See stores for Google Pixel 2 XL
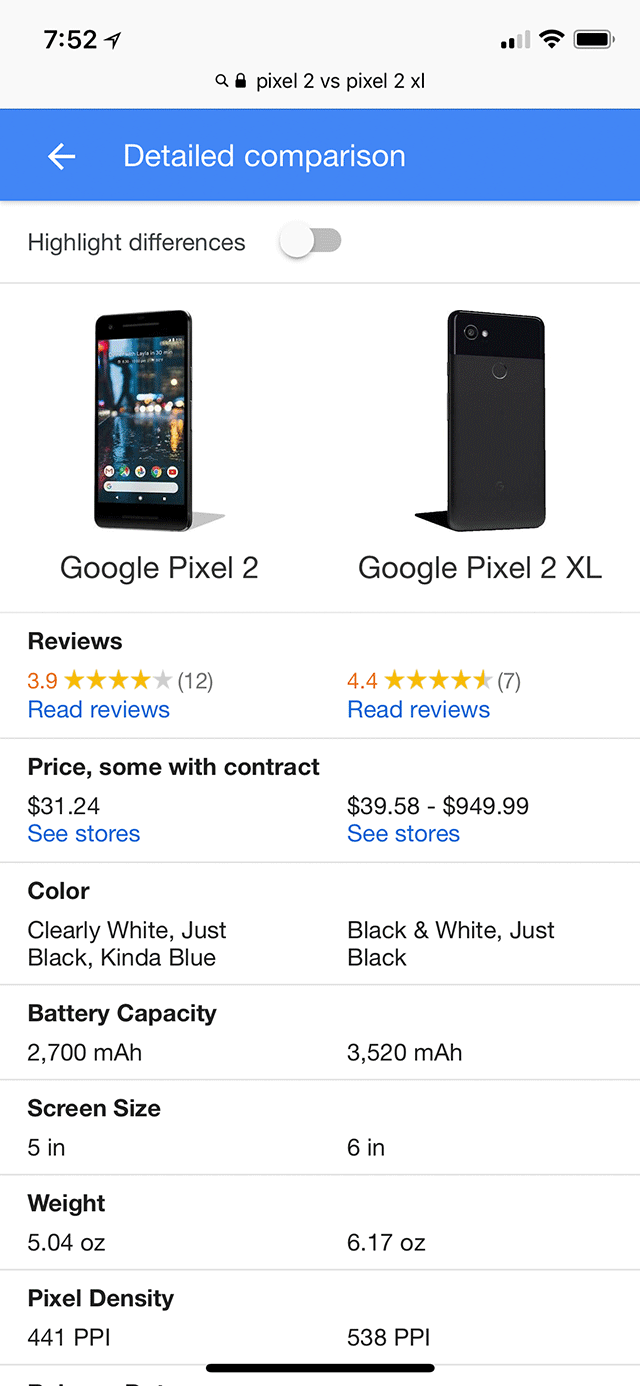 click(x=403, y=834)
